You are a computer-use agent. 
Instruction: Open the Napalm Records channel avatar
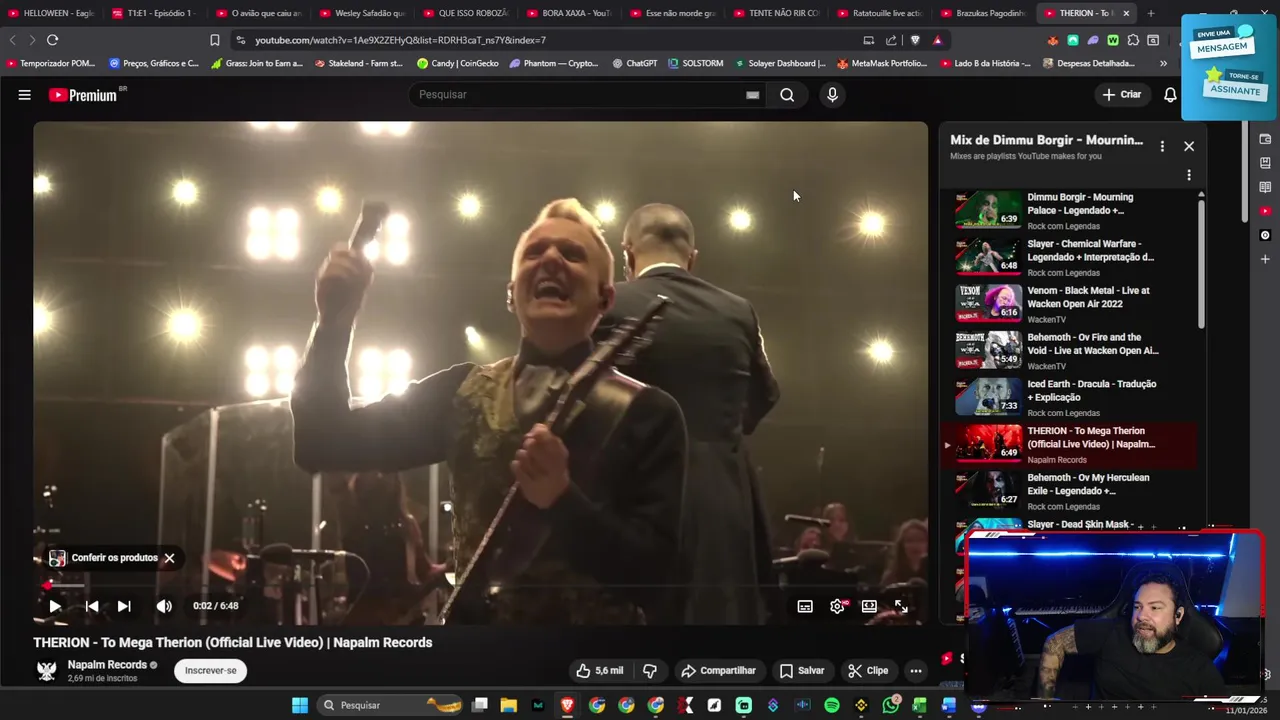[47, 671]
